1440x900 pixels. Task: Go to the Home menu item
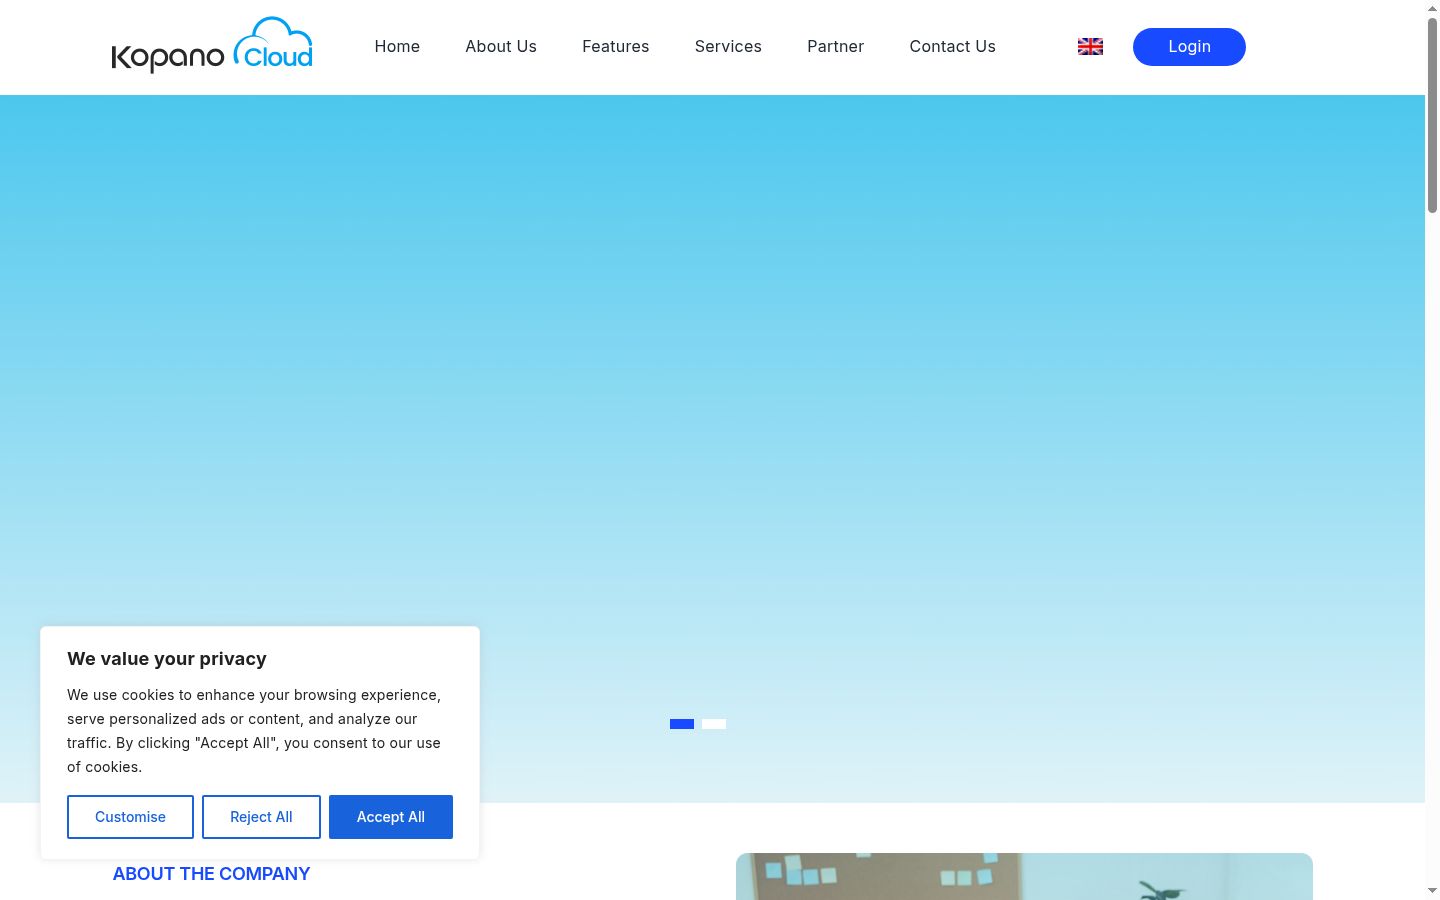pyautogui.click(x=397, y=46)
